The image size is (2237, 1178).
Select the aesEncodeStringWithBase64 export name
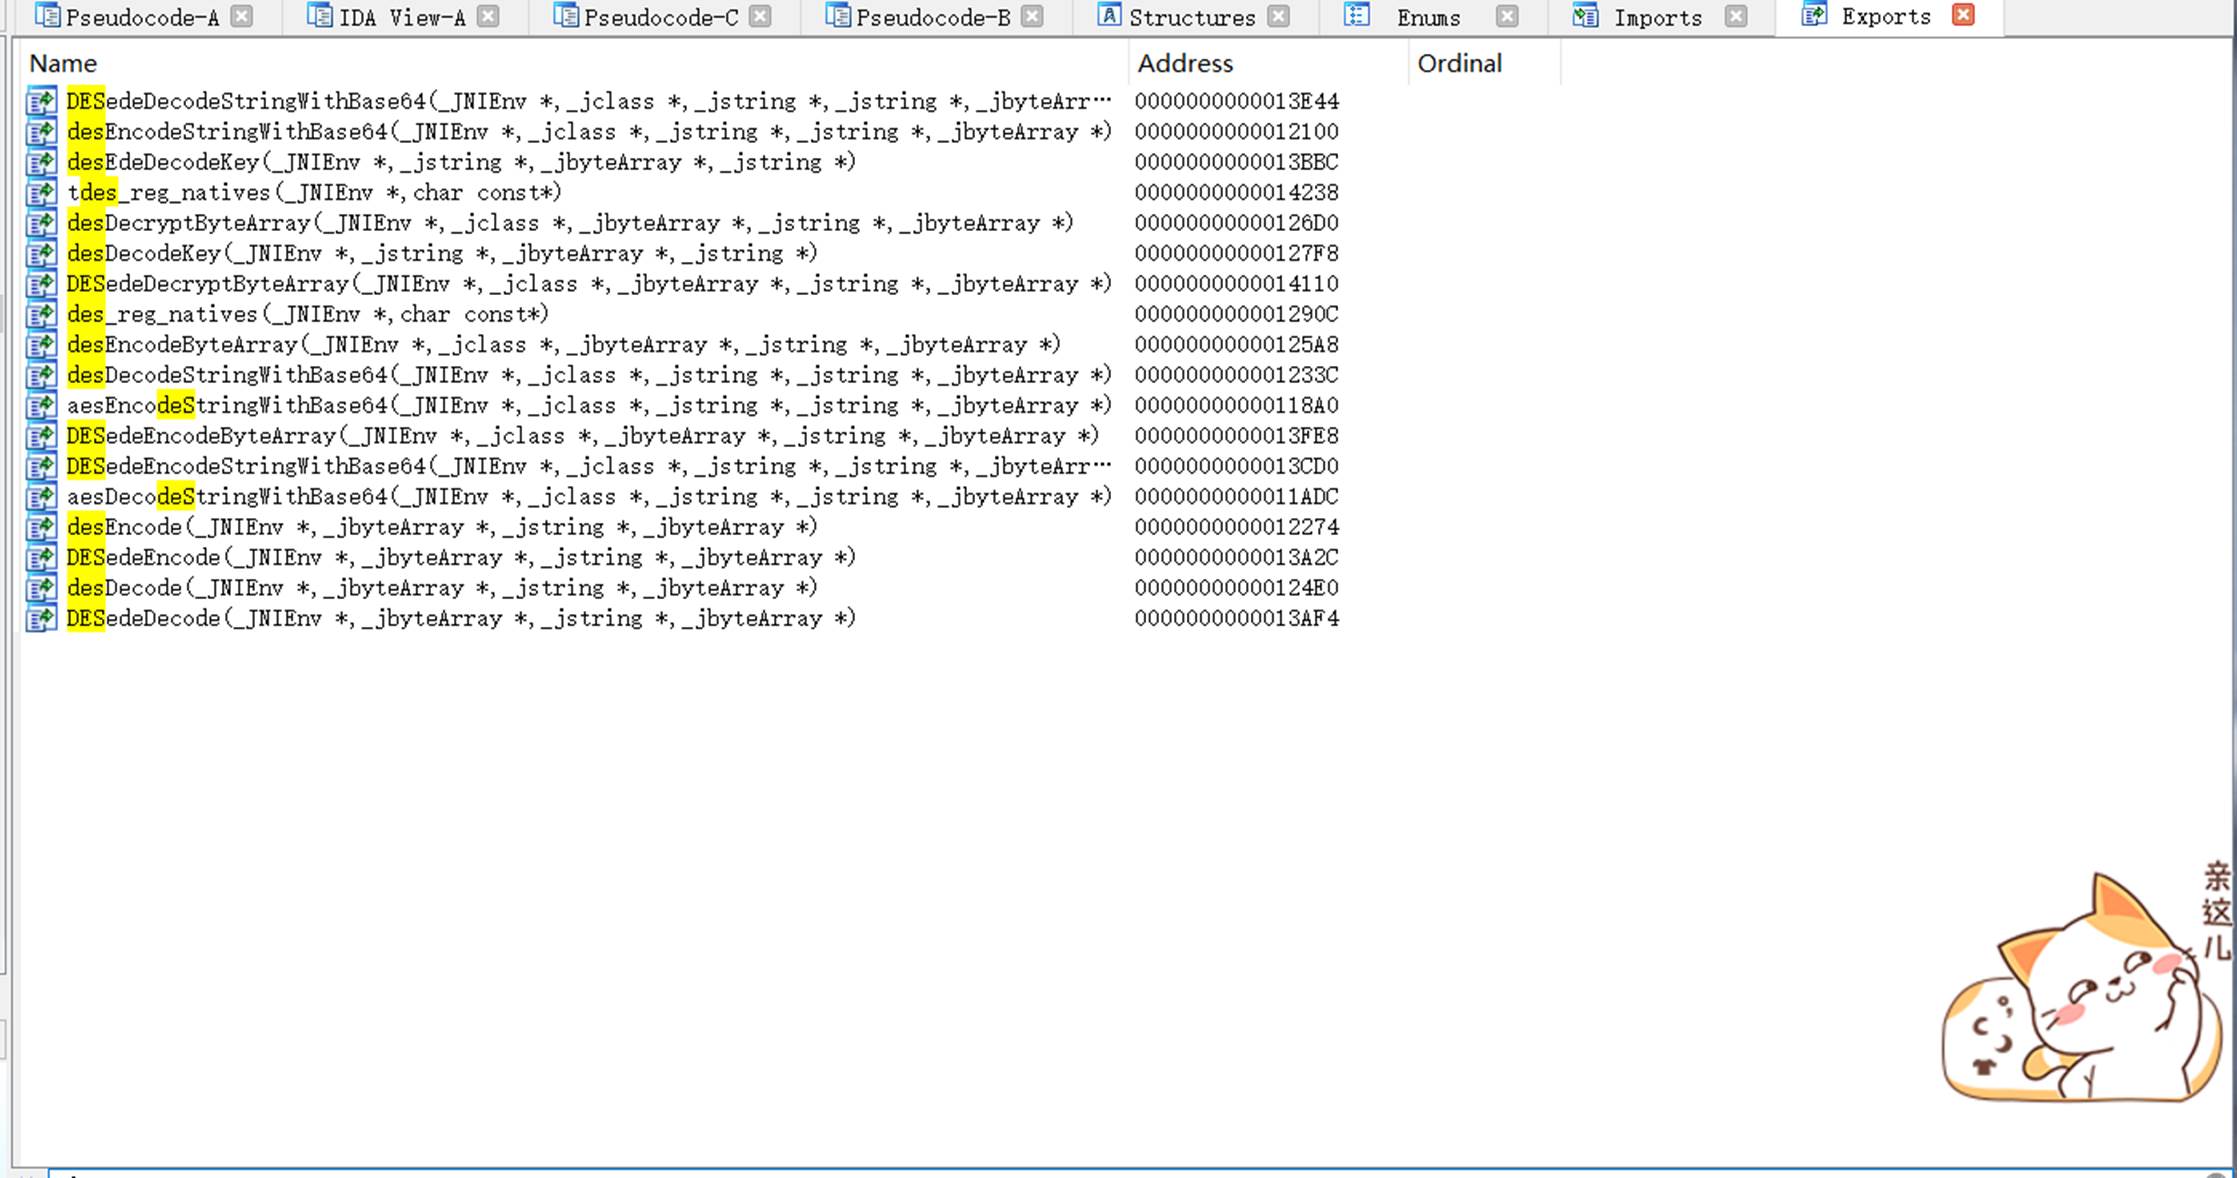[589, 405]
